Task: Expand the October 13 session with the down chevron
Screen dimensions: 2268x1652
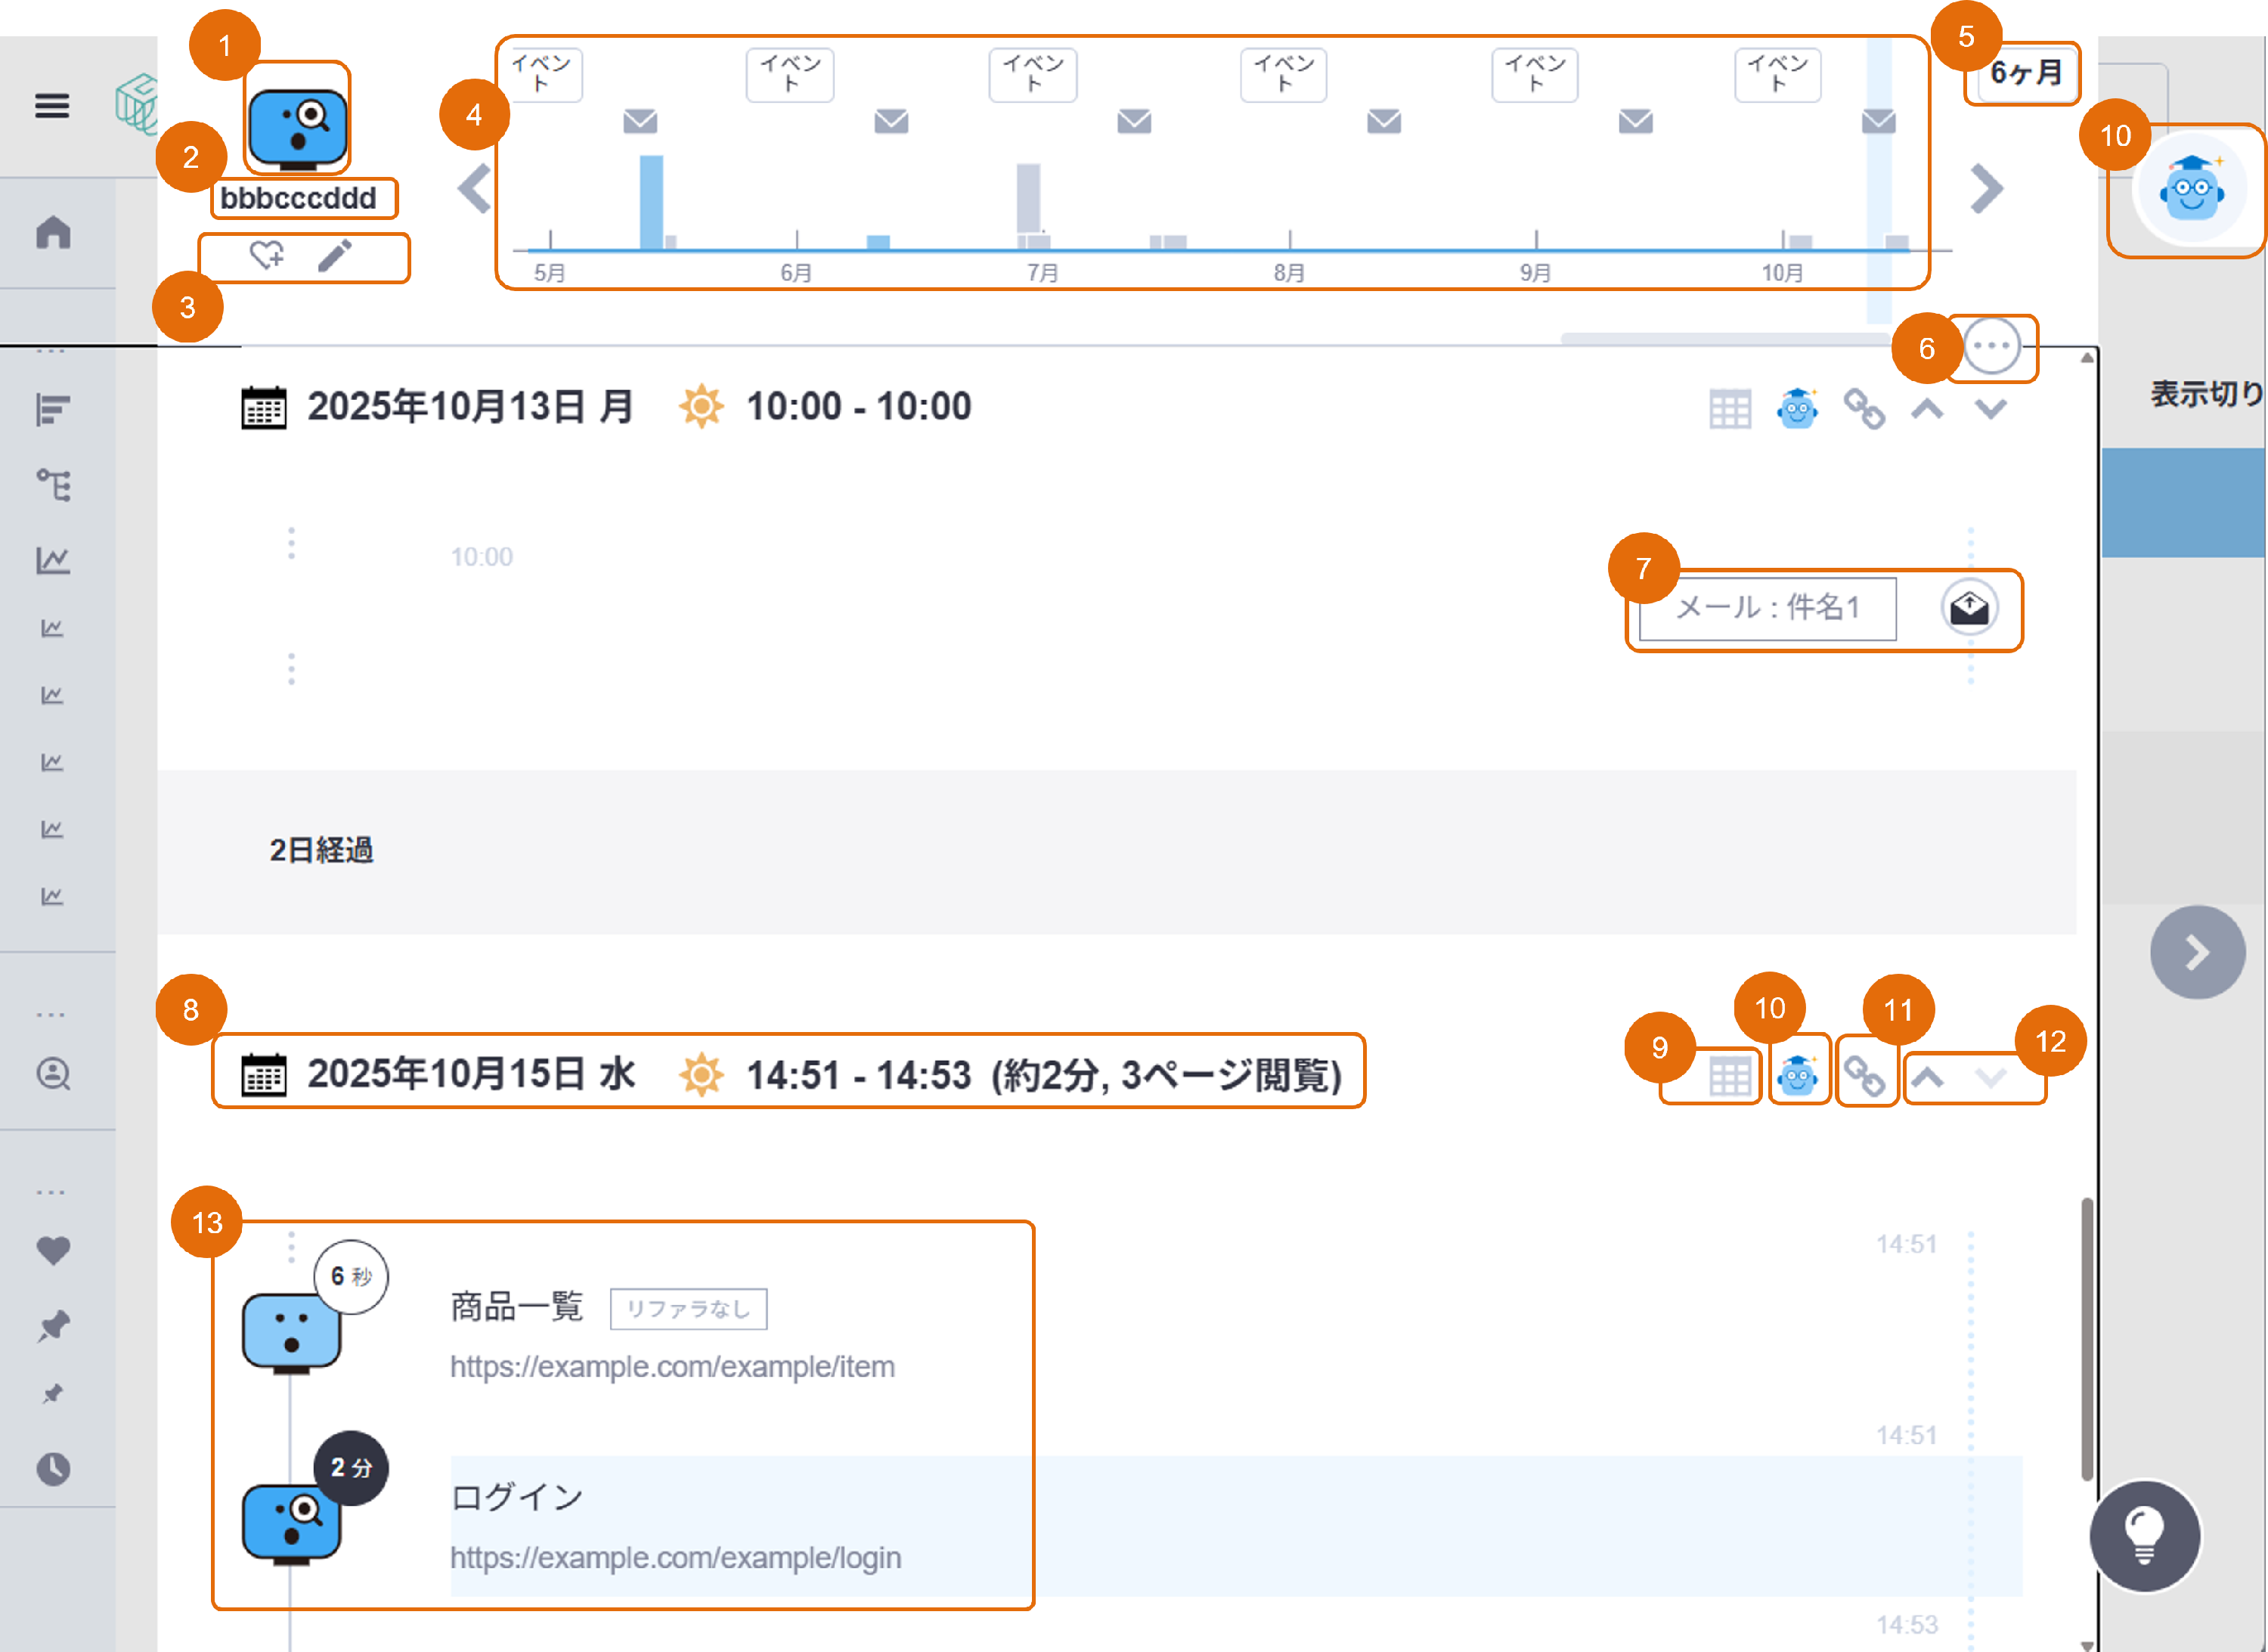Action: pos(1990,408)
